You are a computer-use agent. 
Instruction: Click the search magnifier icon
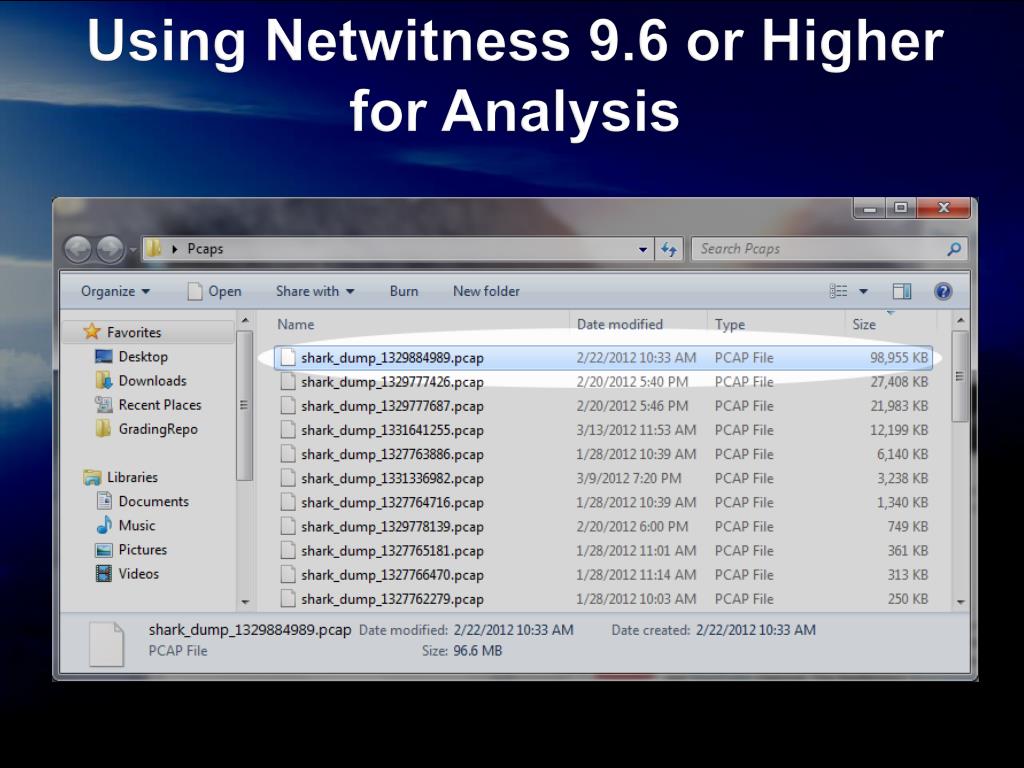pyautogui.click(x=954, y=249)
